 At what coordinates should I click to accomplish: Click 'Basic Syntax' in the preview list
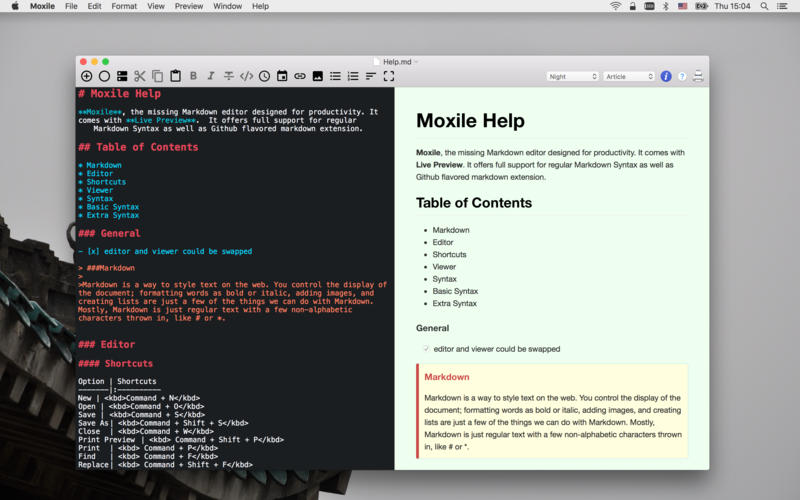coord(455,291)
